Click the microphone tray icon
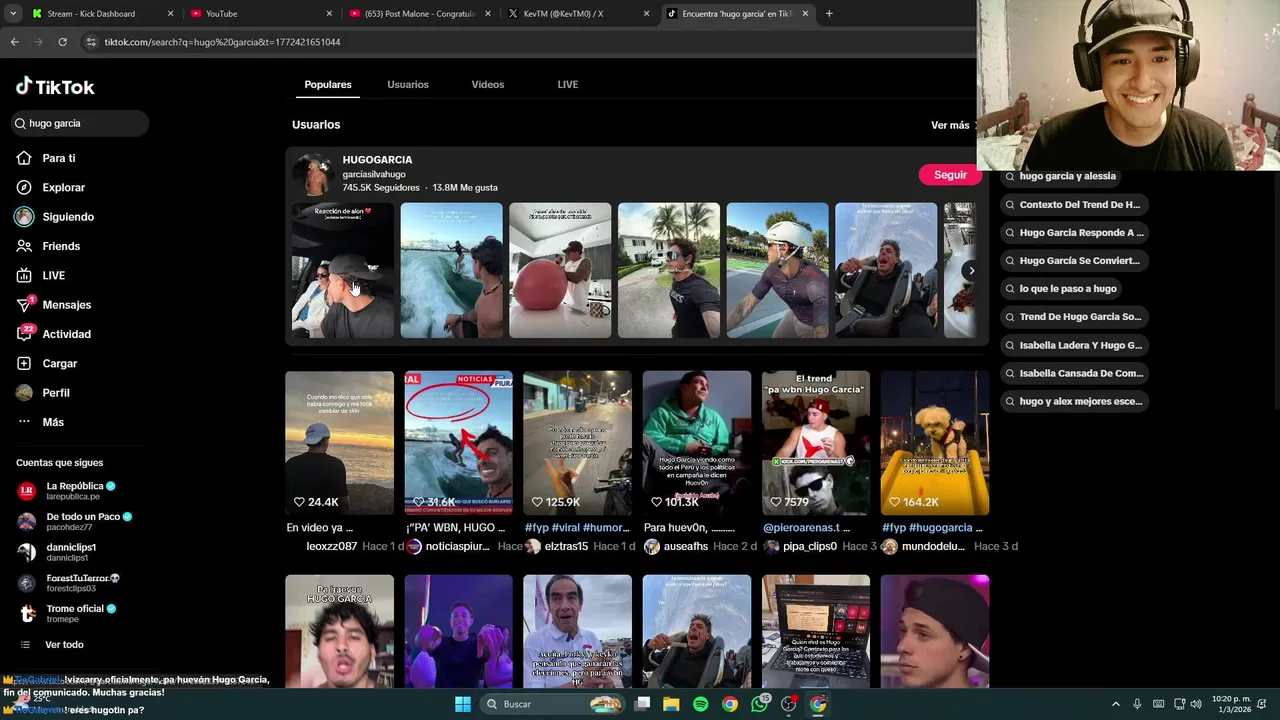 (x=1137, y=704)
